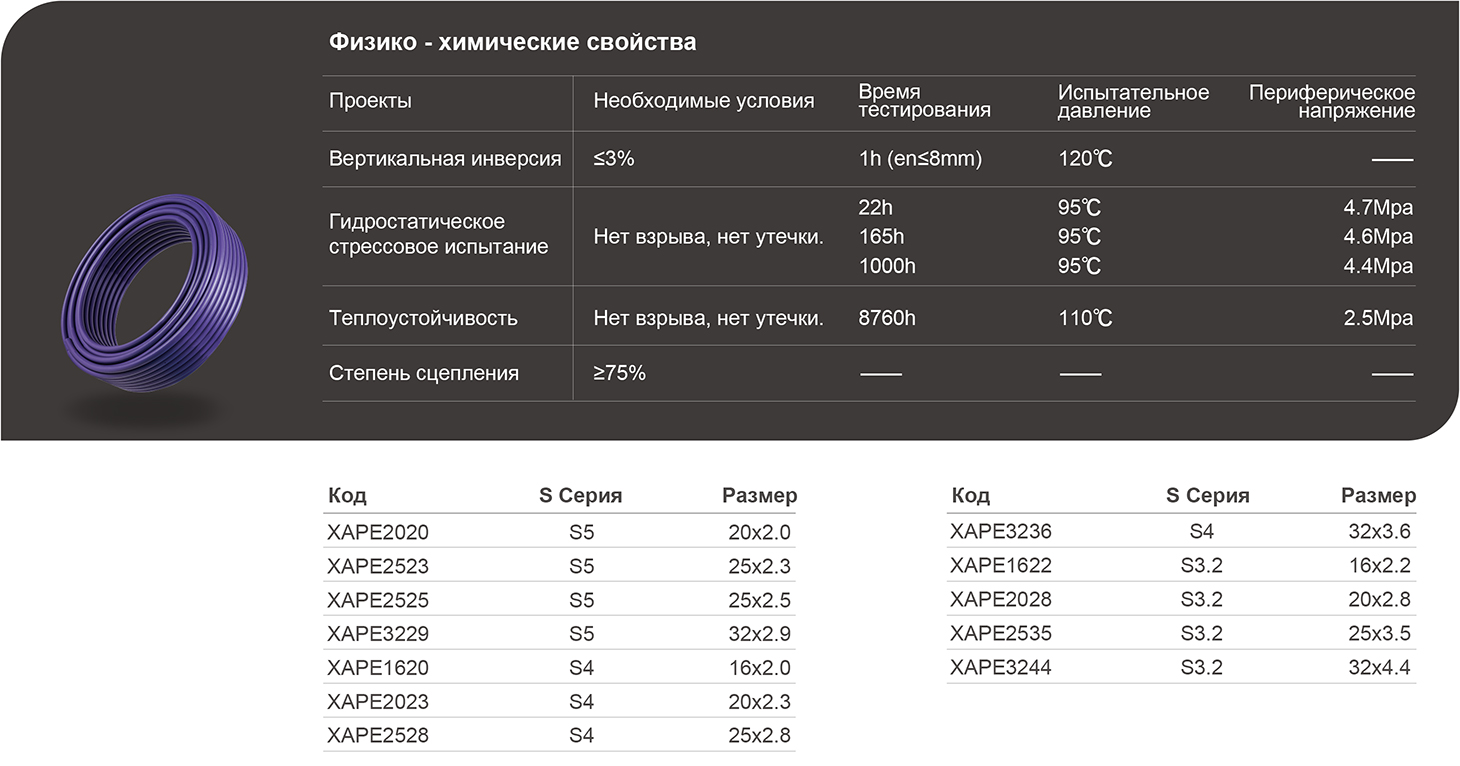
Task: Select the ≥75% condition cell
Action: (x=619, y=373)
